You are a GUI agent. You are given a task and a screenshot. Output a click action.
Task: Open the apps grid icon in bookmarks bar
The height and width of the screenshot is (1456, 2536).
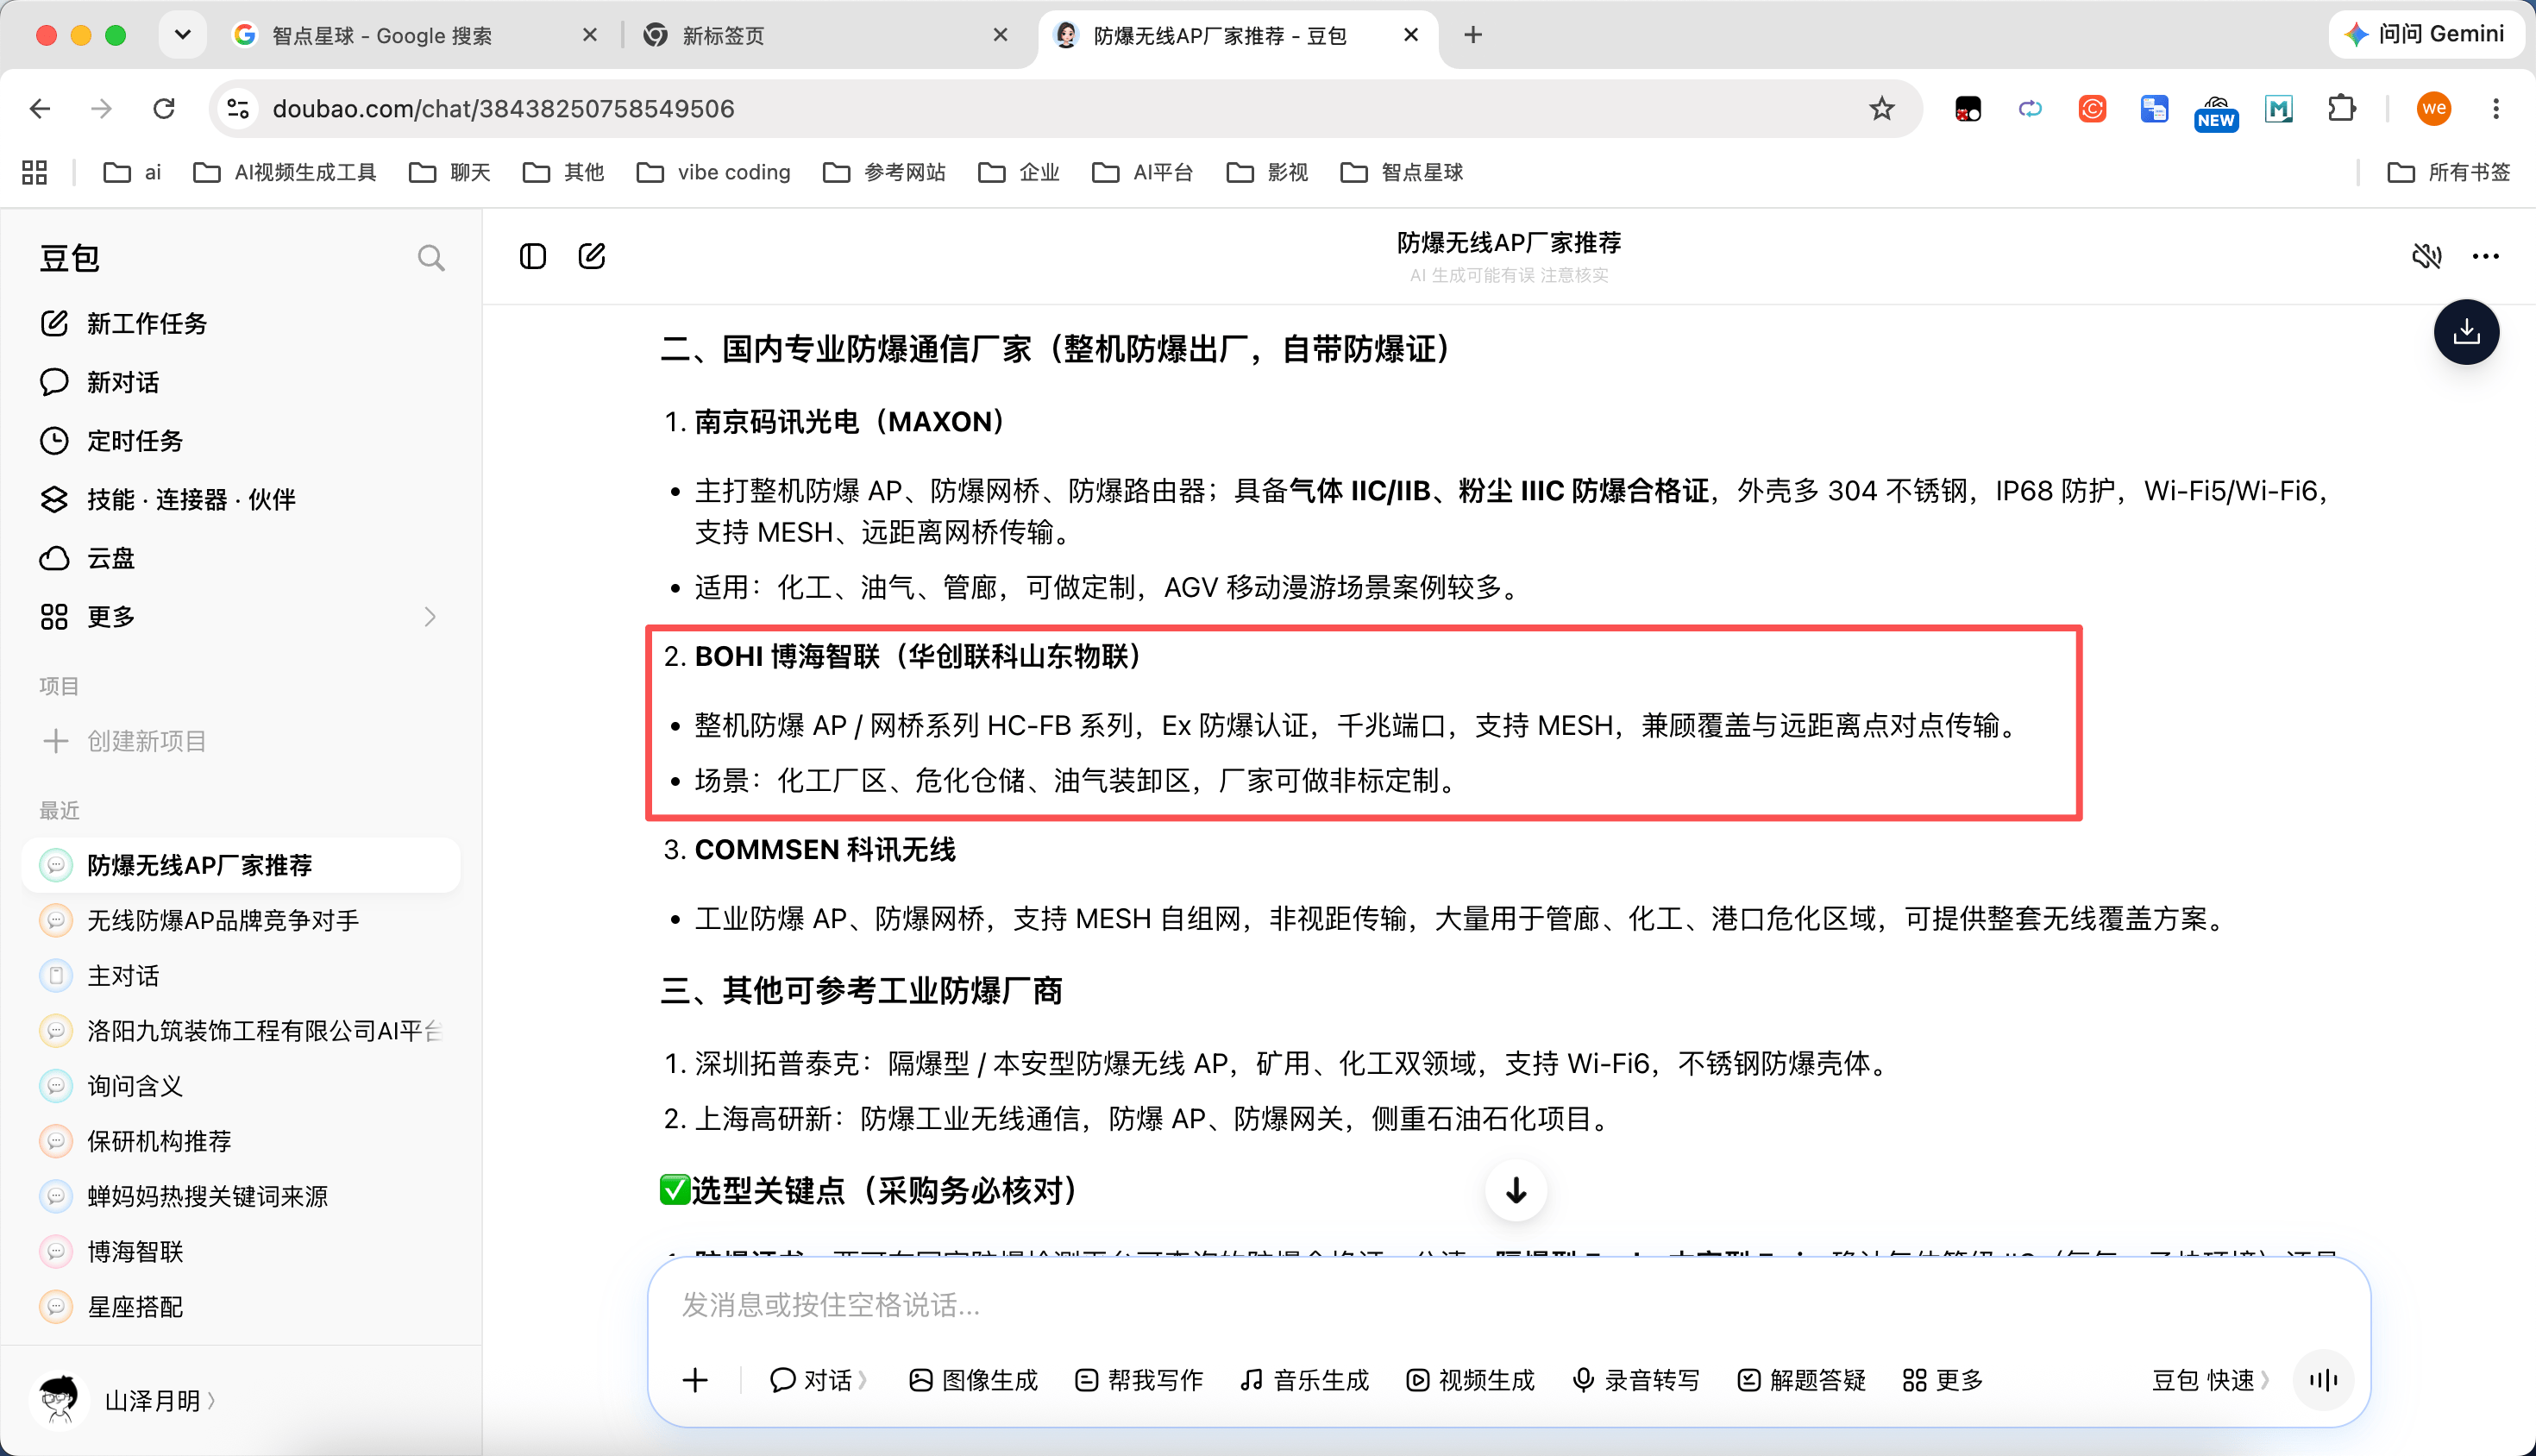[35, 172]
